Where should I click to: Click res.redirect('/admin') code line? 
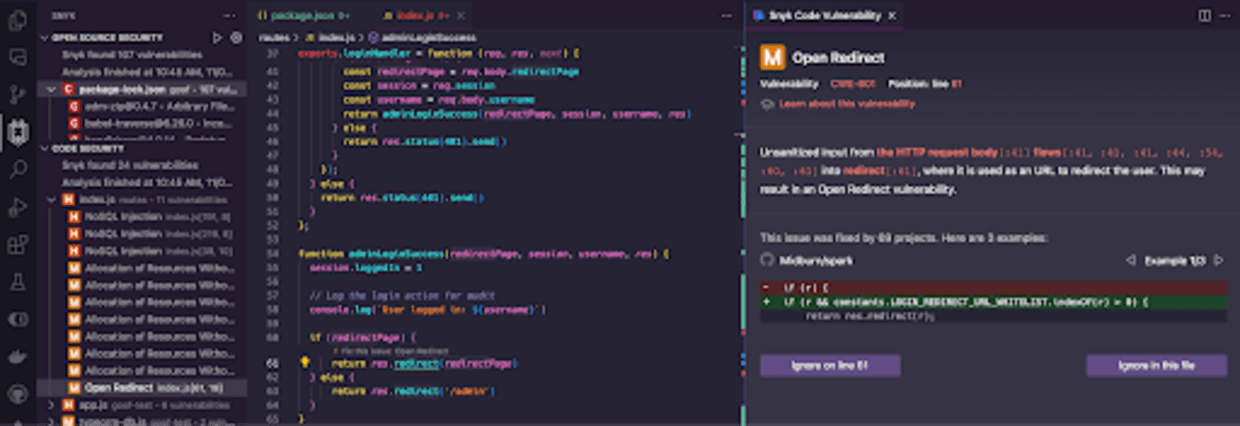[411, 391]
